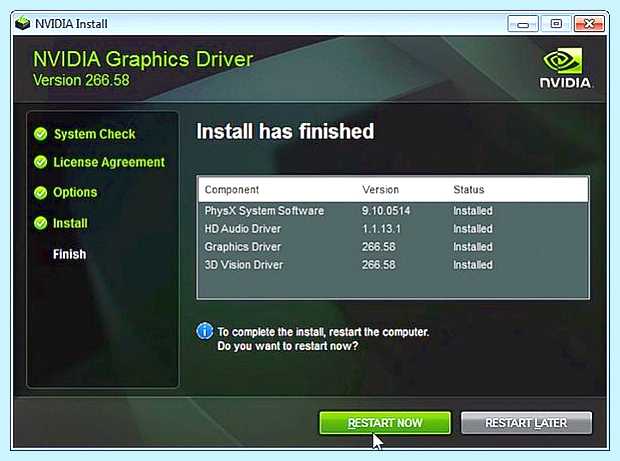Click the green checkmark beside Install
This screenshot has width=620, height=461.
tap(40, 223)
